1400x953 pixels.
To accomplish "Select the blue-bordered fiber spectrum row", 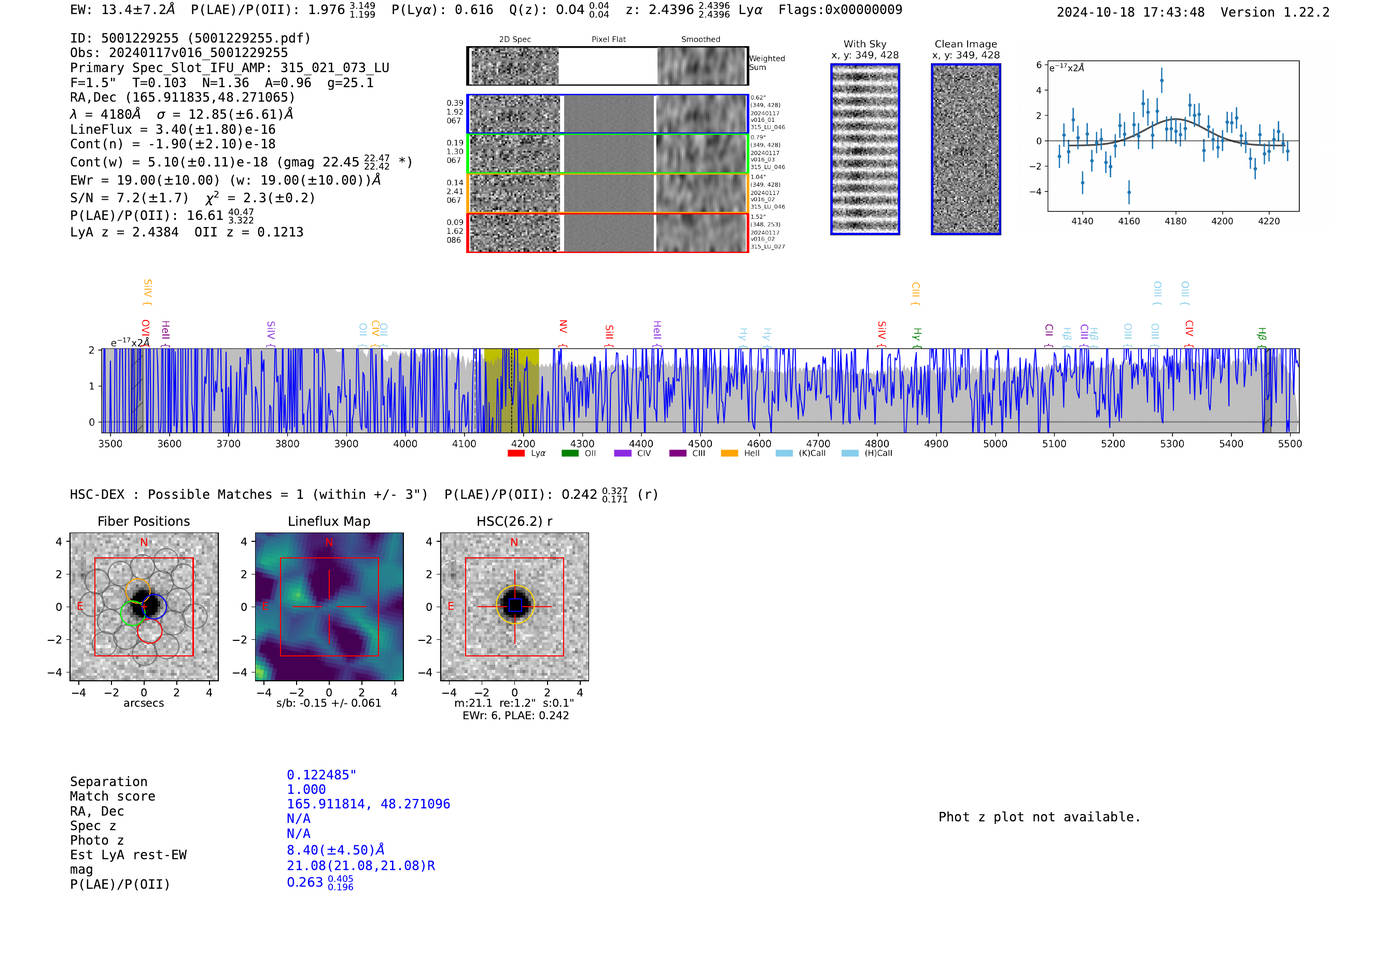I will pyautogui.click(x=607, y=114).
